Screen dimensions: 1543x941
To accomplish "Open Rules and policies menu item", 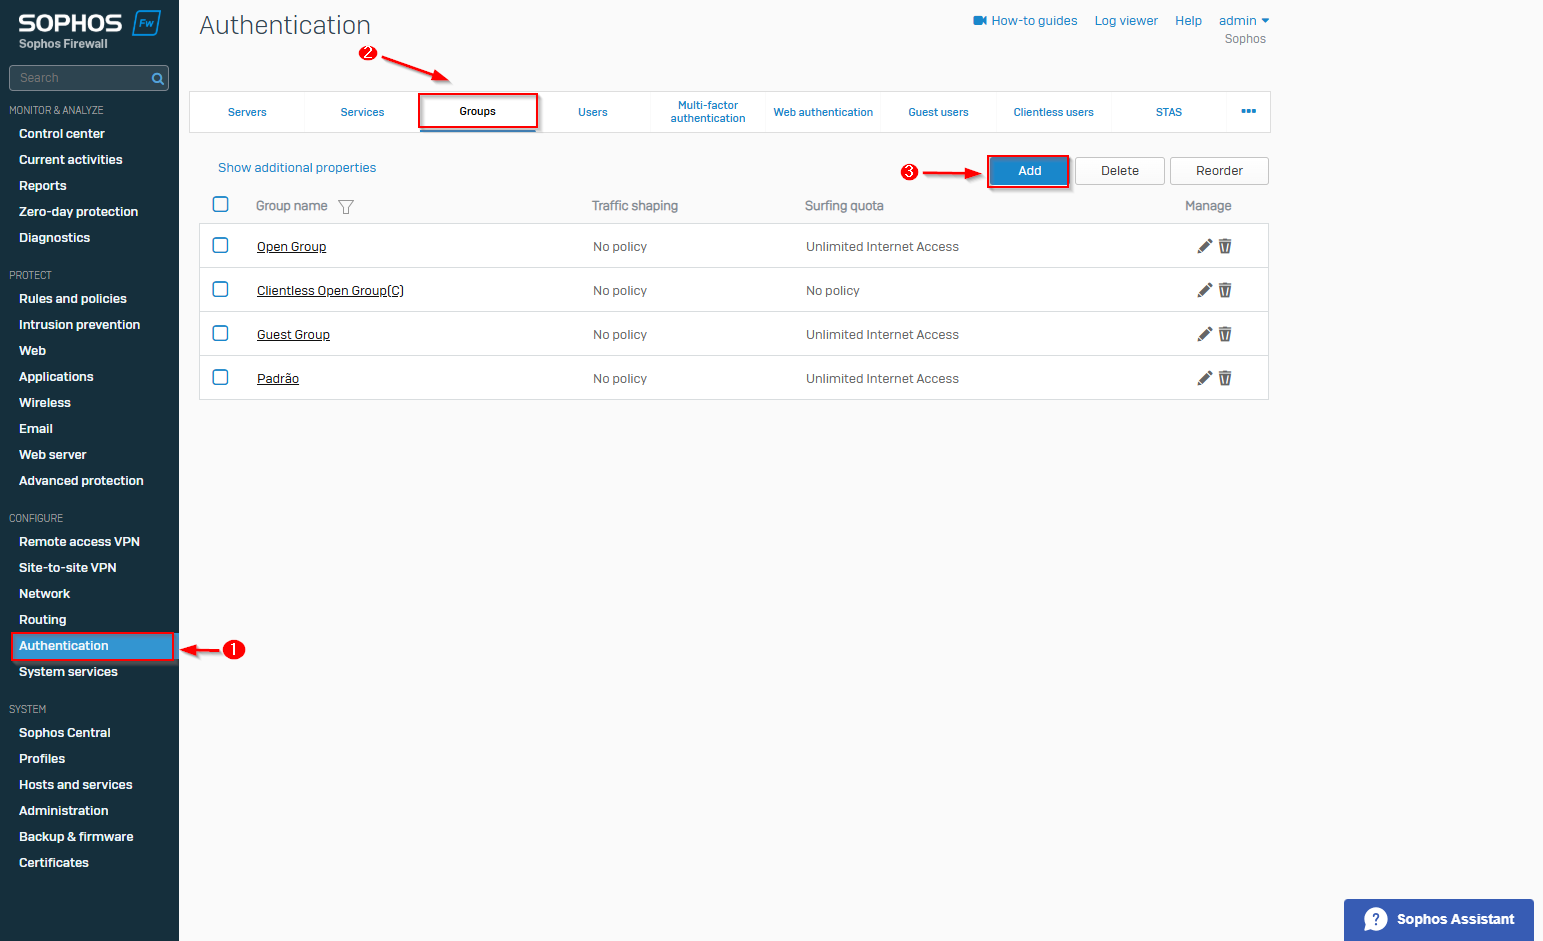I will (73, 299).
